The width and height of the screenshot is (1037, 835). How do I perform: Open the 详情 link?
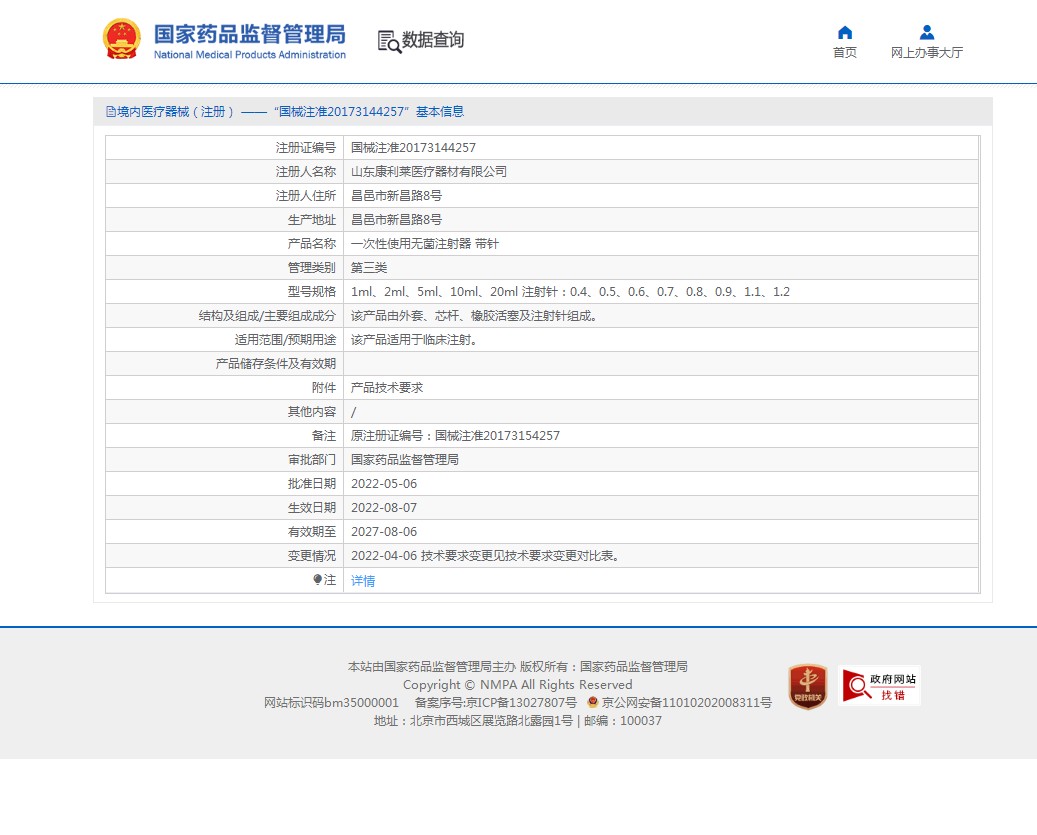[363, 580]
